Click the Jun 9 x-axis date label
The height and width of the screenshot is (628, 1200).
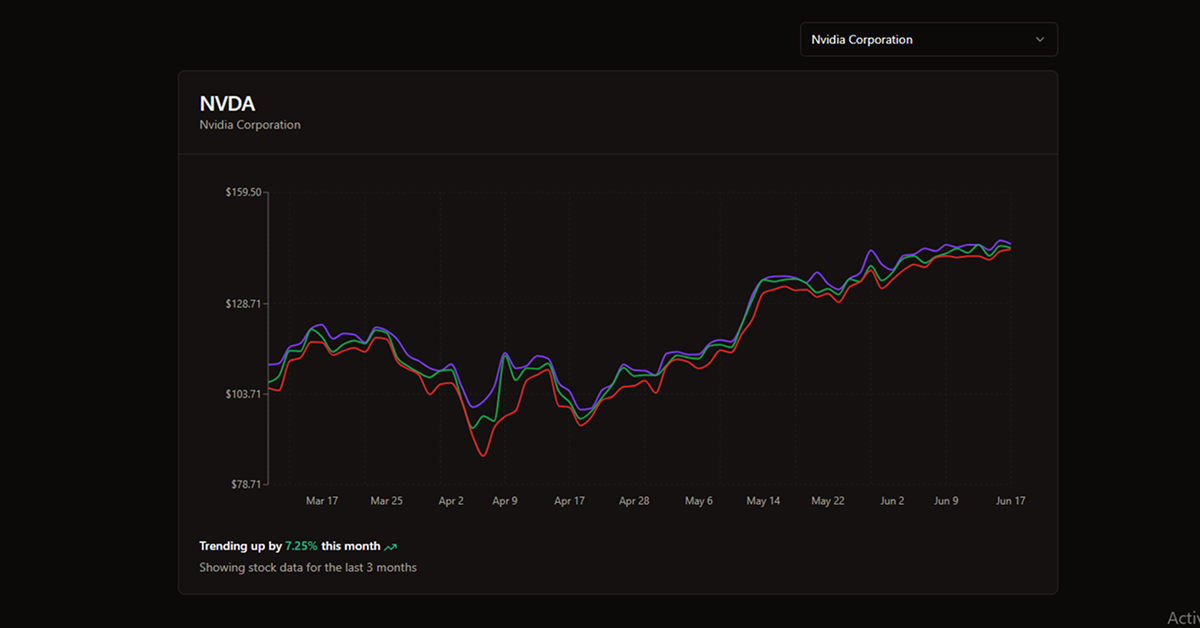[x=946, y=501]
